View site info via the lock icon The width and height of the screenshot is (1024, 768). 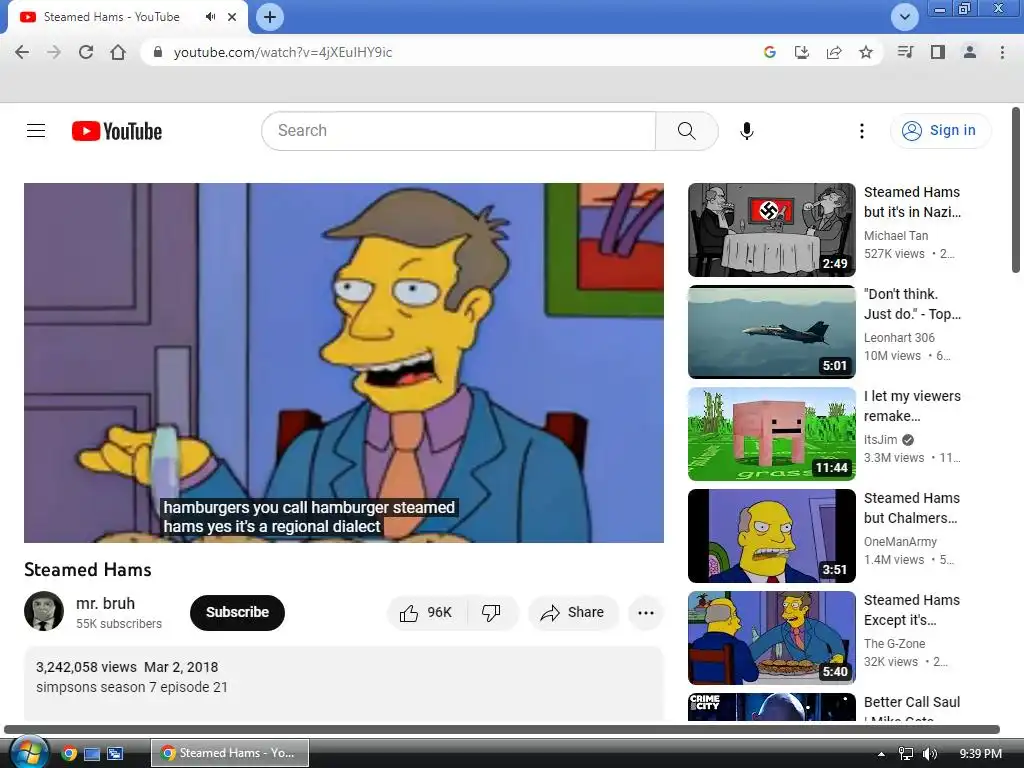point(157,52)
